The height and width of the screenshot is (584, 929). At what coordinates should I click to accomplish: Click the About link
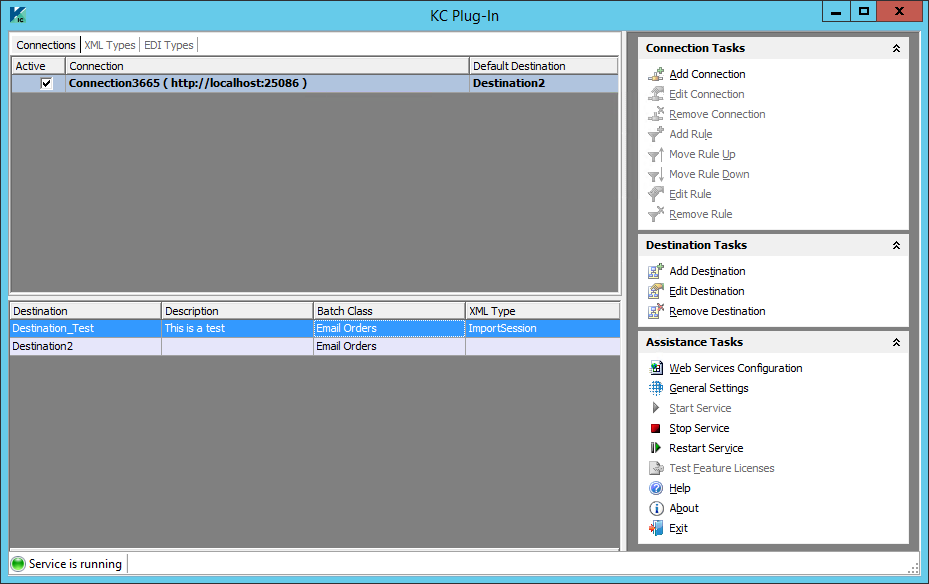tap(684, 508)
